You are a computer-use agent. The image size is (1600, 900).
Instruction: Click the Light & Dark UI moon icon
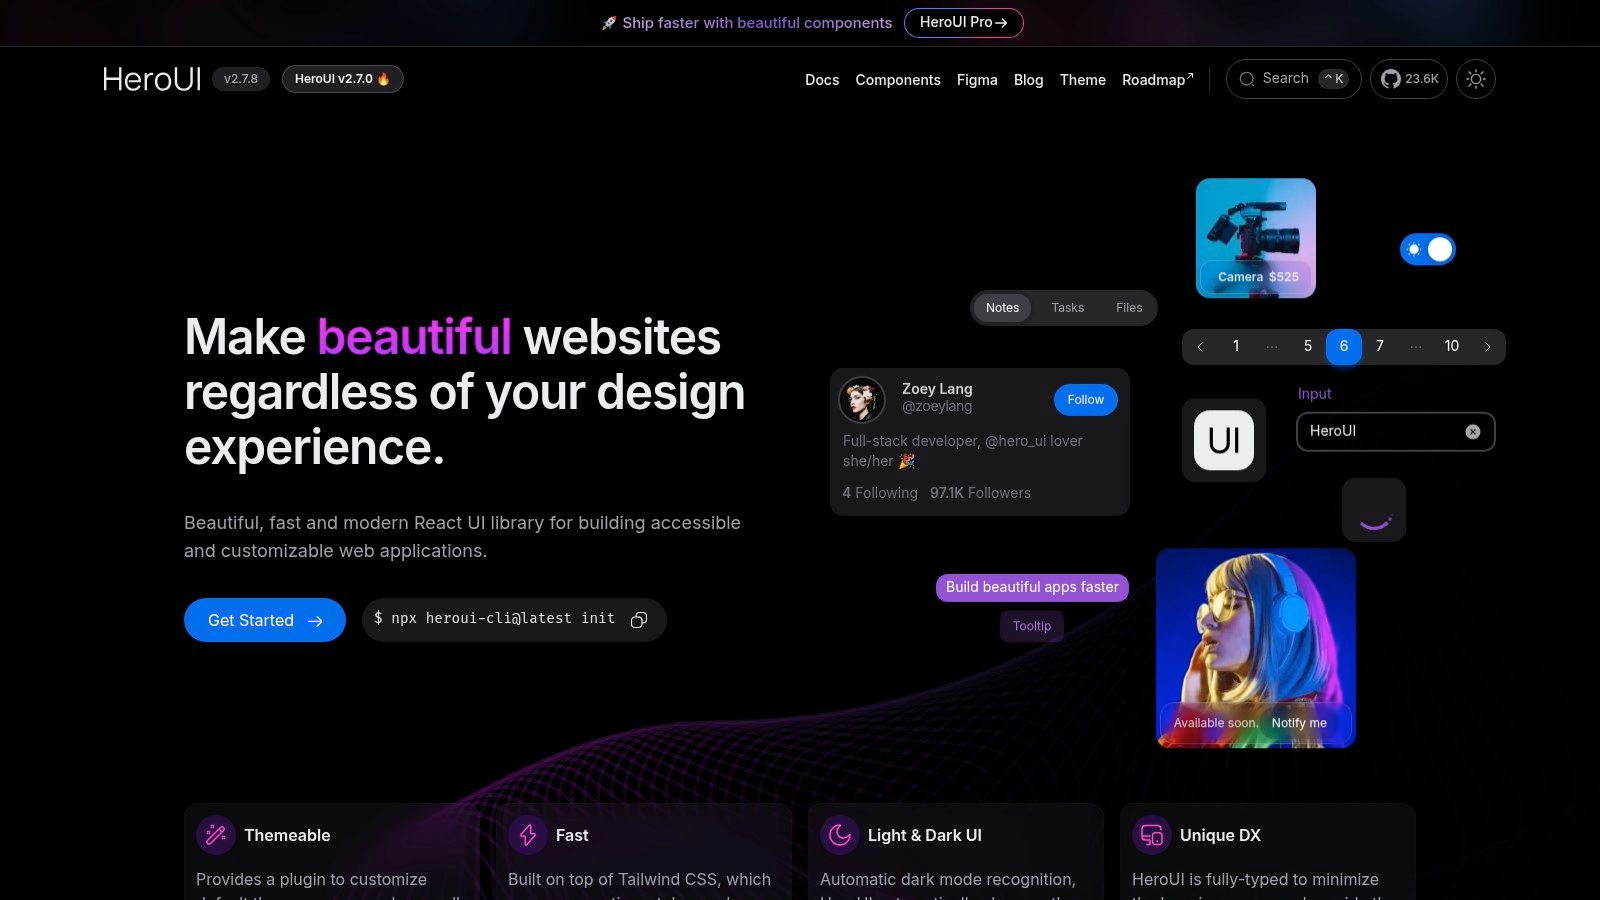click(x=840, y=835)
